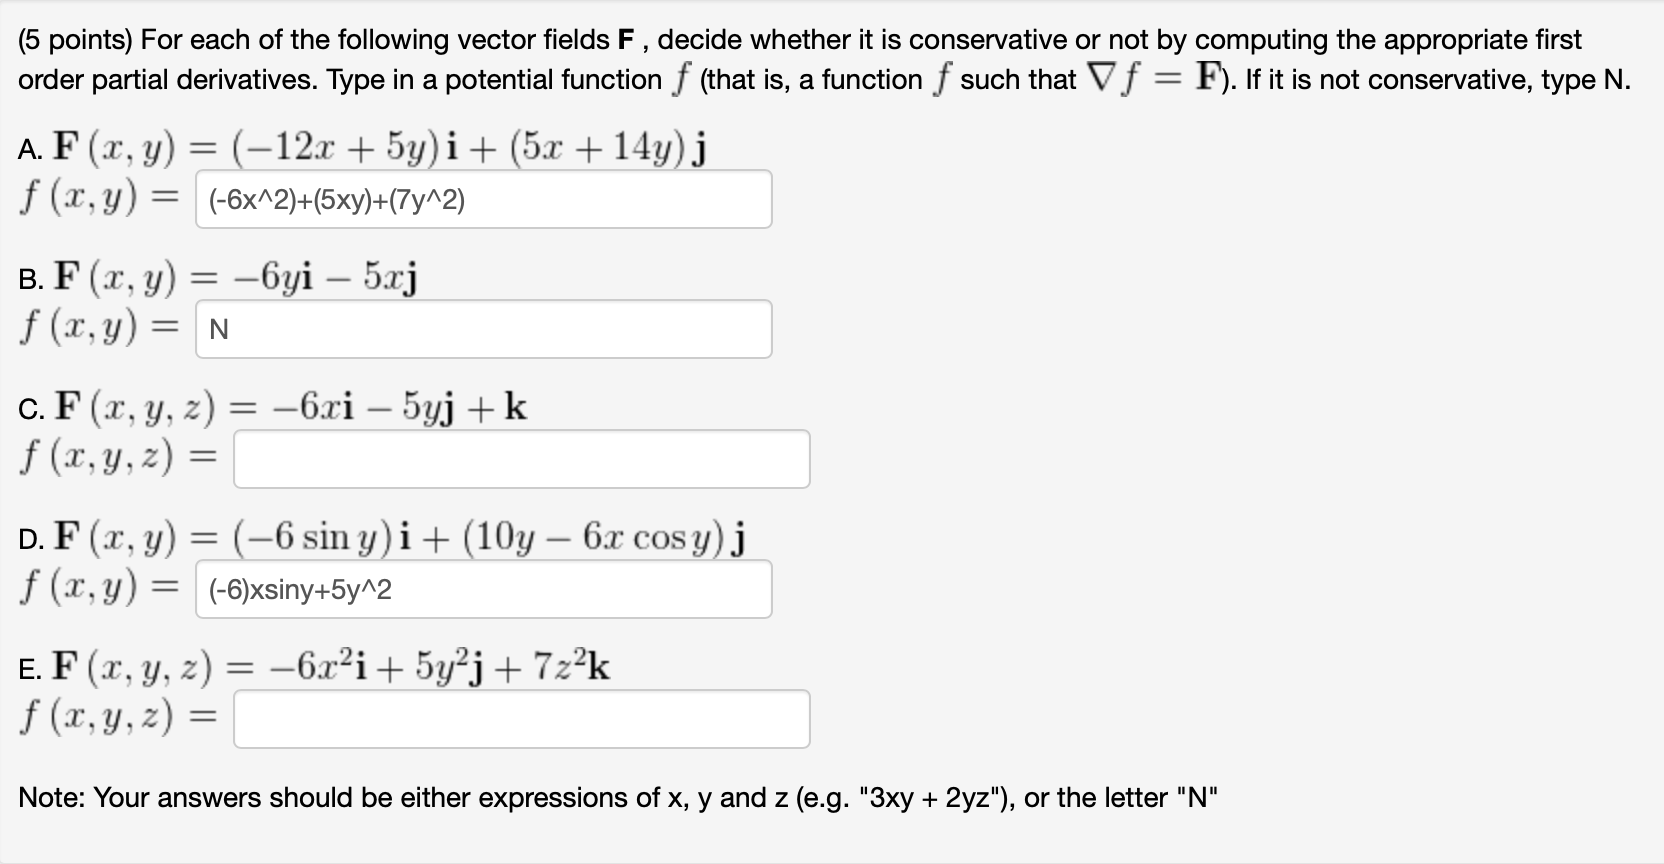Click the label A for the first field
The height and width of the screenshot is (864, 1664).
coord(29,148)
